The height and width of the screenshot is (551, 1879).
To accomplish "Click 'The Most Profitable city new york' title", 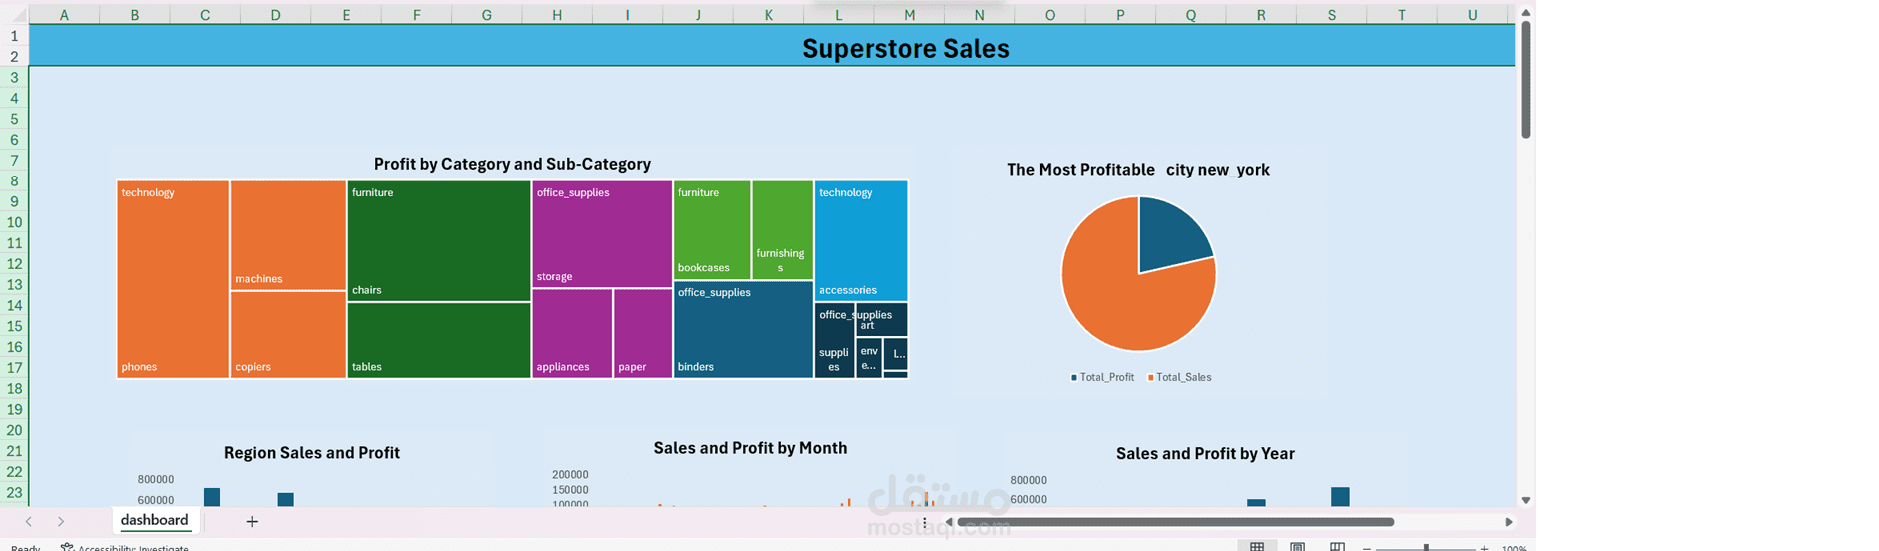I will pyautogui.click(x=1138, y=170).
